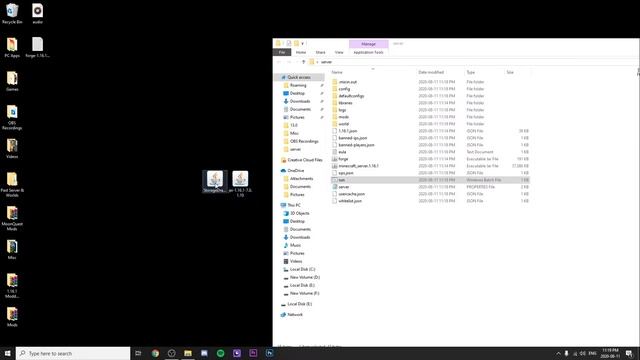Select the minecraft_server.1.16.1 jar file

tap(358, 166)
